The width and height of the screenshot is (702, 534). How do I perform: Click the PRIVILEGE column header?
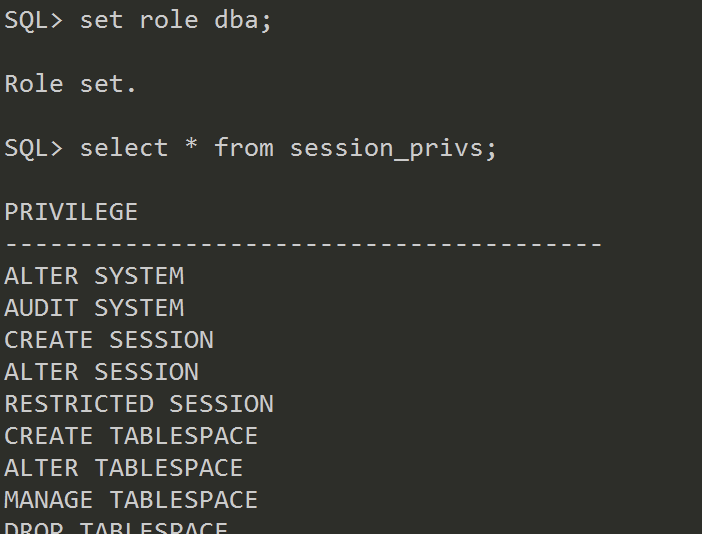71,212
